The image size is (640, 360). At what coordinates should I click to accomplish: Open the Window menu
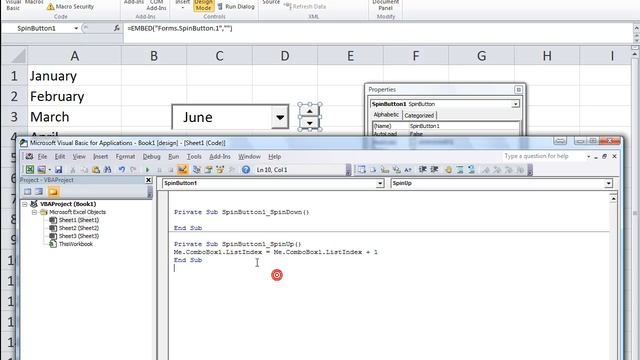[x=249, y=156]
